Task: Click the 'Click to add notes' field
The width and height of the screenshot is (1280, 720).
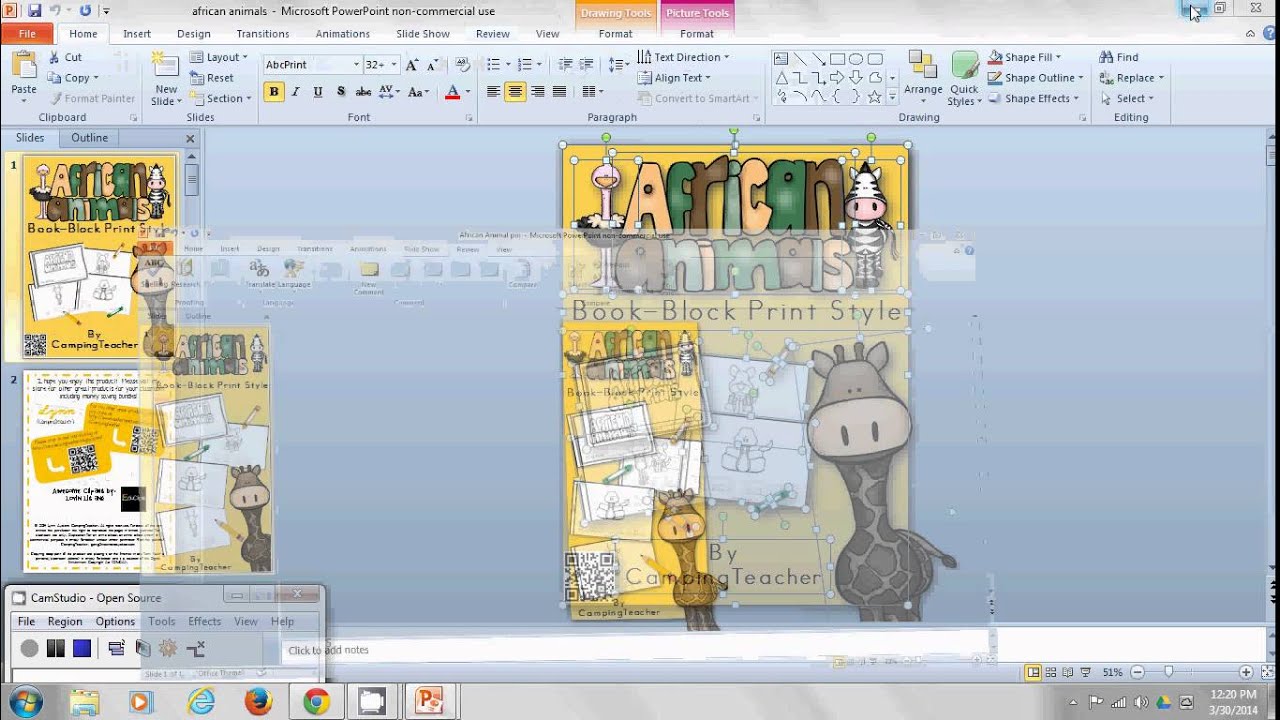Action: click(640, 650)
